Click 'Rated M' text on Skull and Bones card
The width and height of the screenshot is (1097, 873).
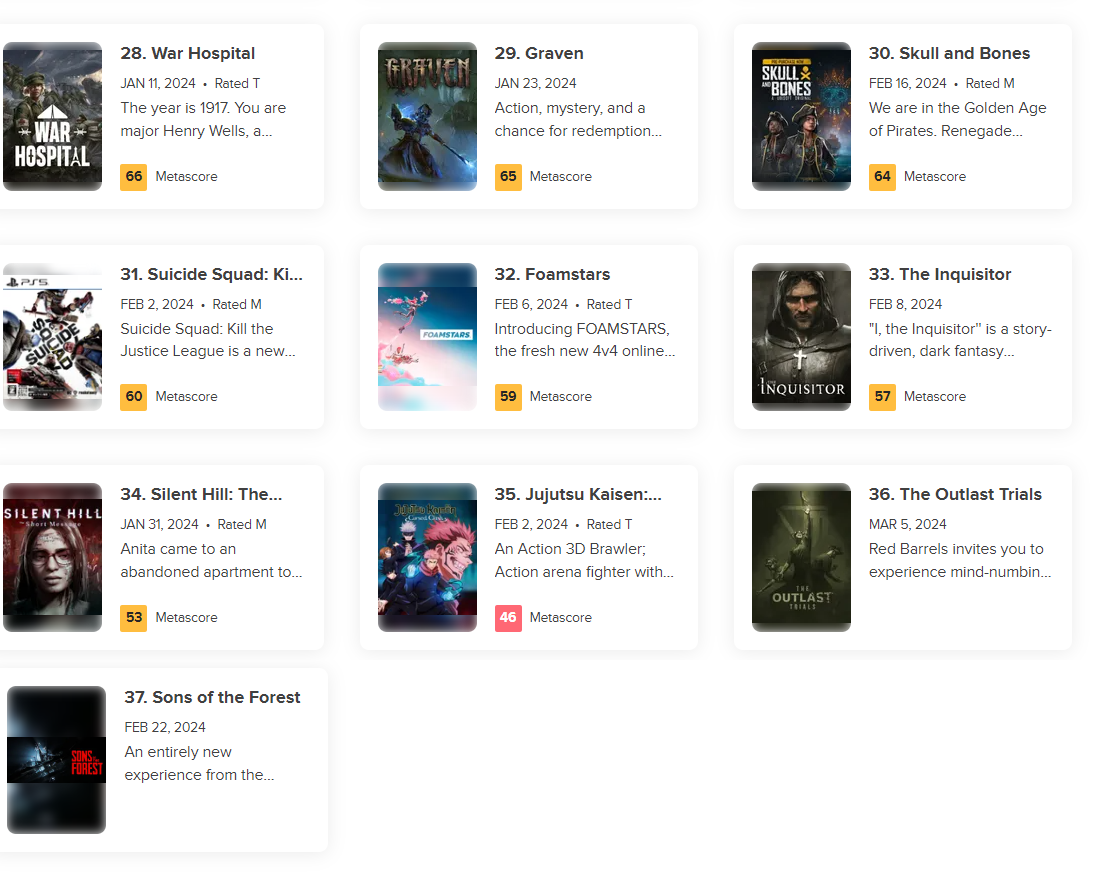coord(990,83)
